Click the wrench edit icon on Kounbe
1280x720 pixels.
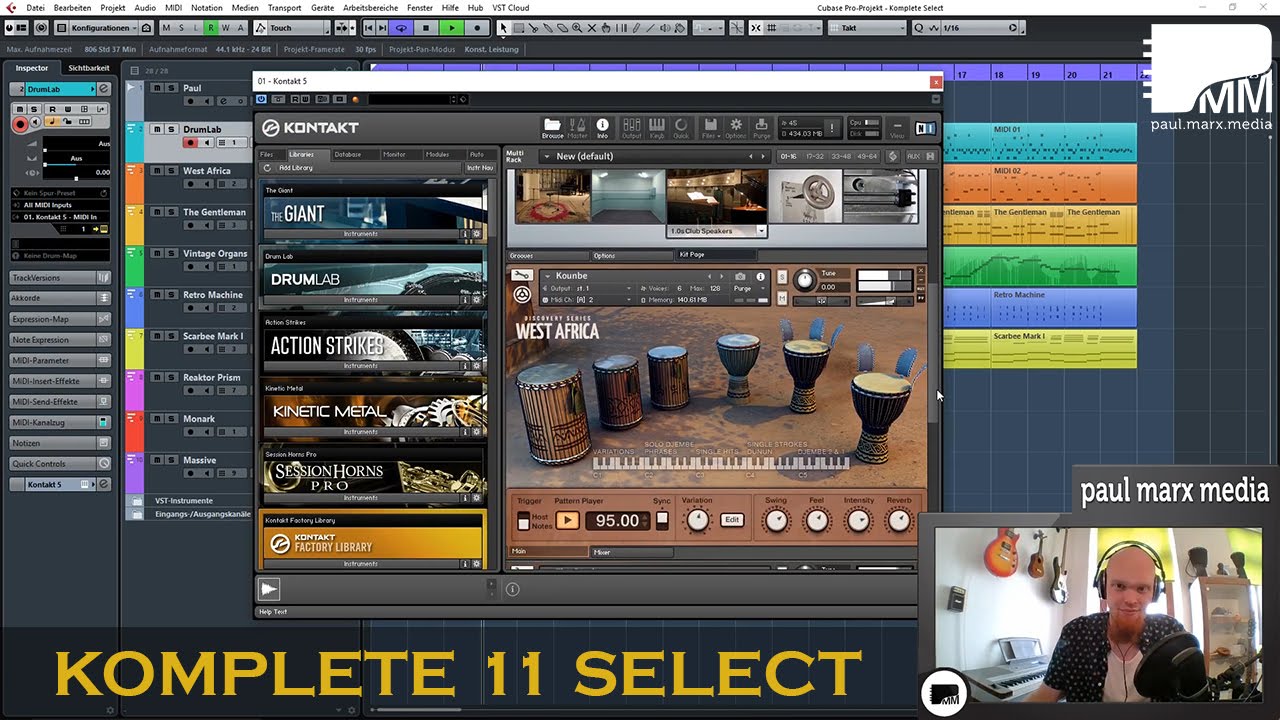[522, 275]
